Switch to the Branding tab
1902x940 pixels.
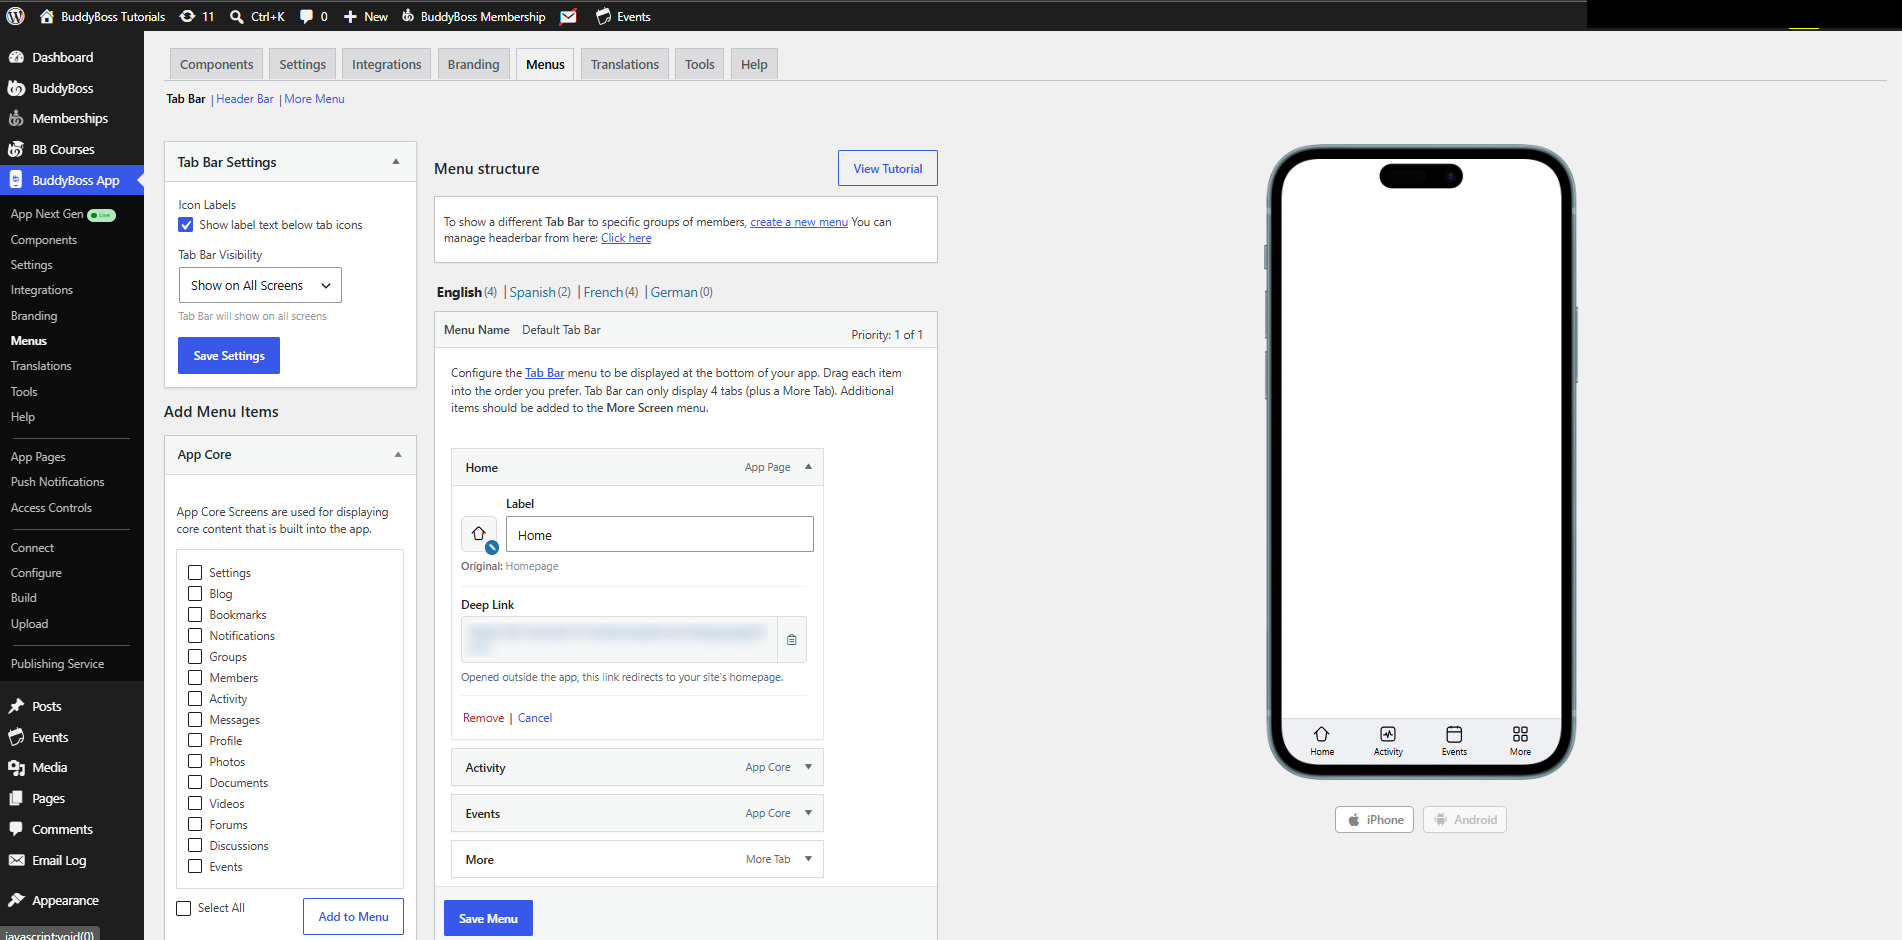pos(473,64)
